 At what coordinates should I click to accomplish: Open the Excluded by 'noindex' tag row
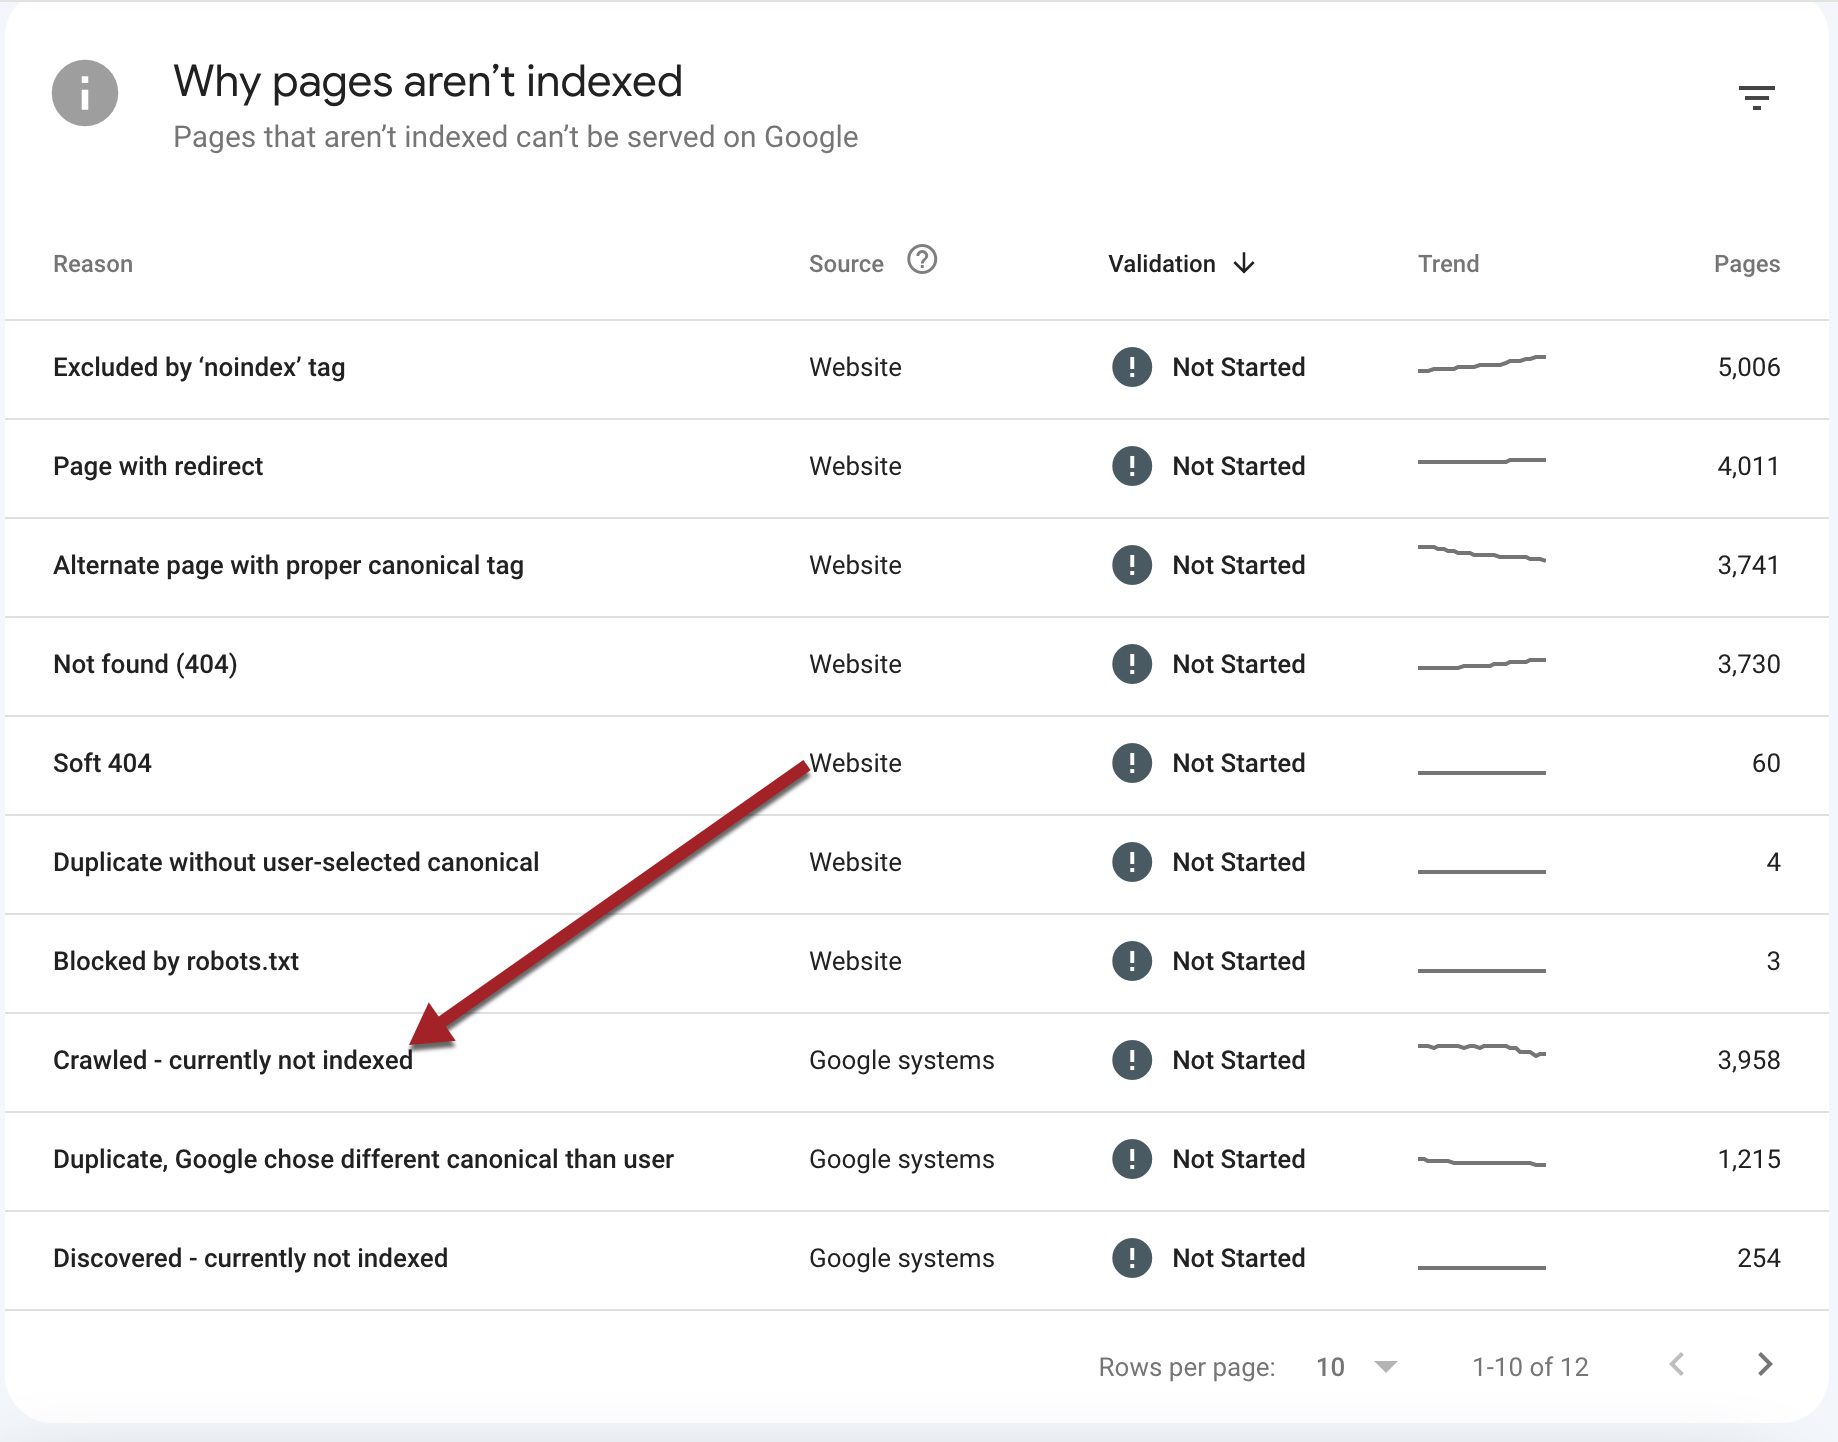coord(199,367)
